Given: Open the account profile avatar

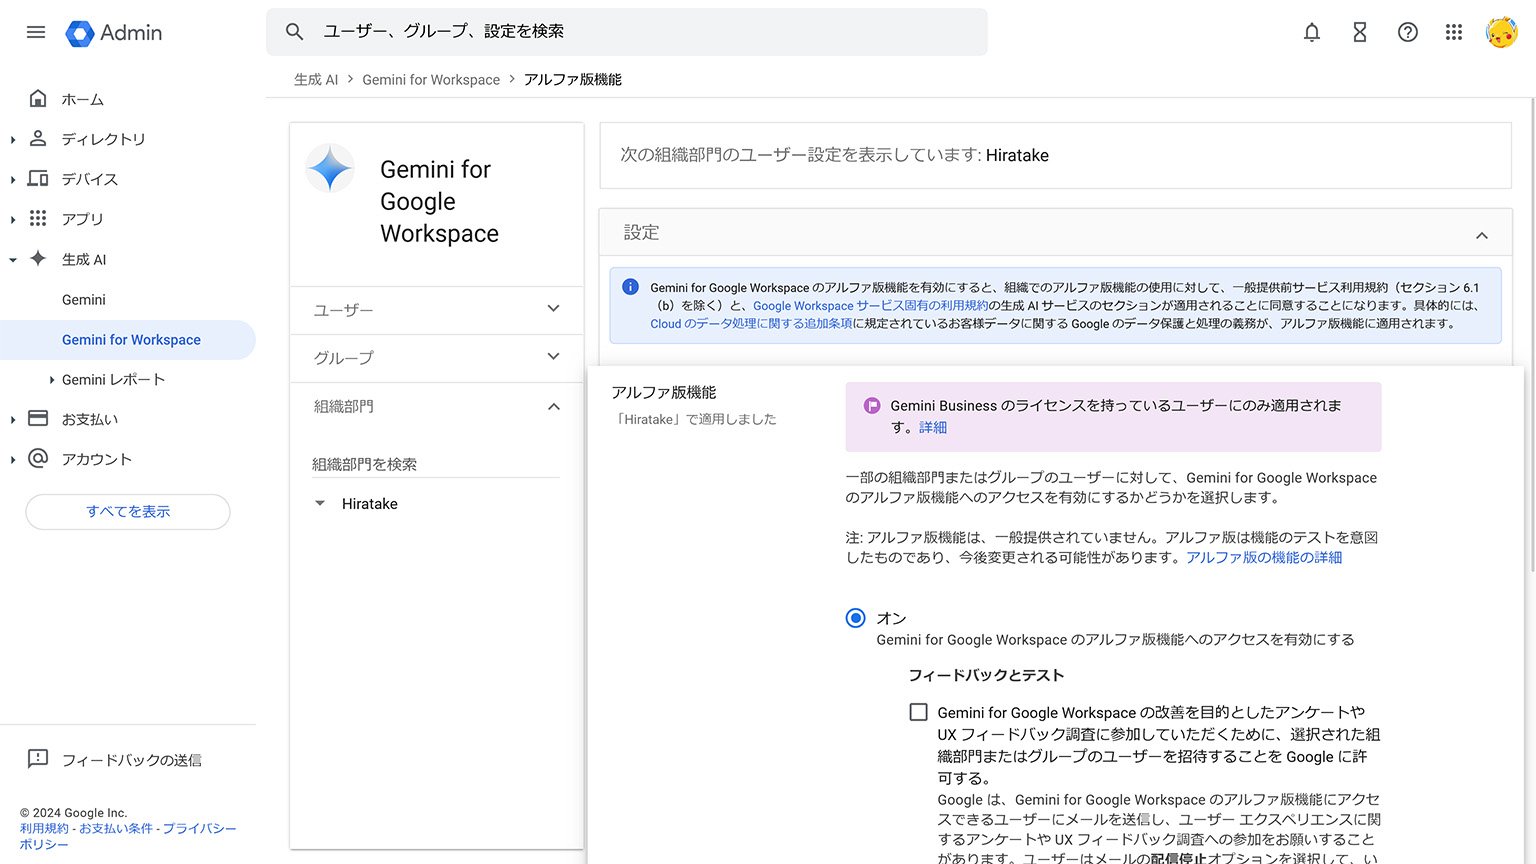Looking at the screenshot, I should [1501, 32].
